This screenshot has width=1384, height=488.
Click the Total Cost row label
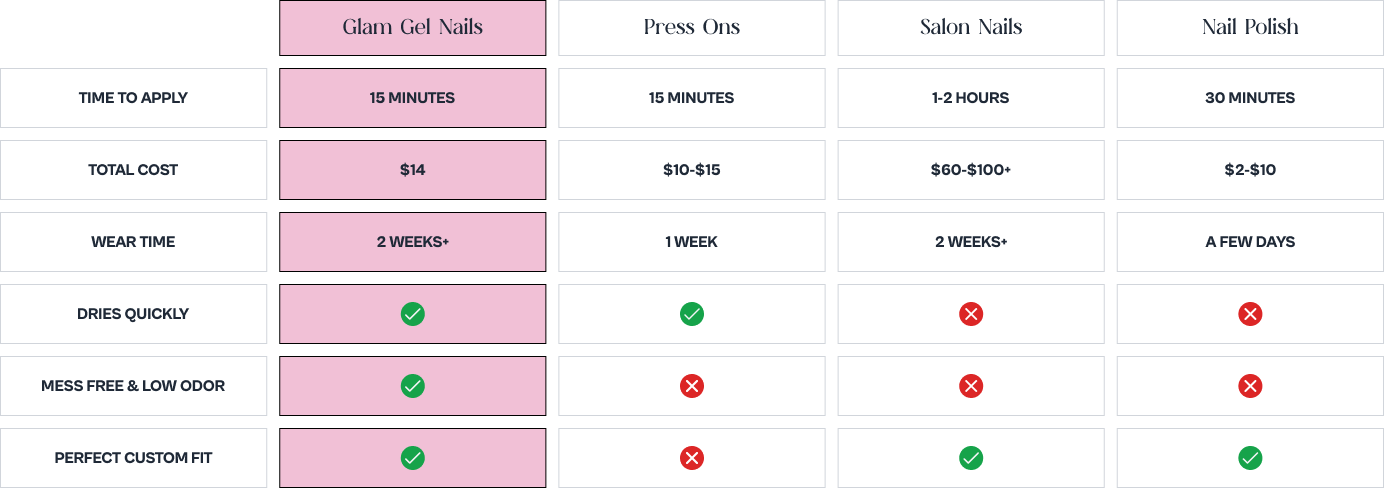tap(133, 170)
